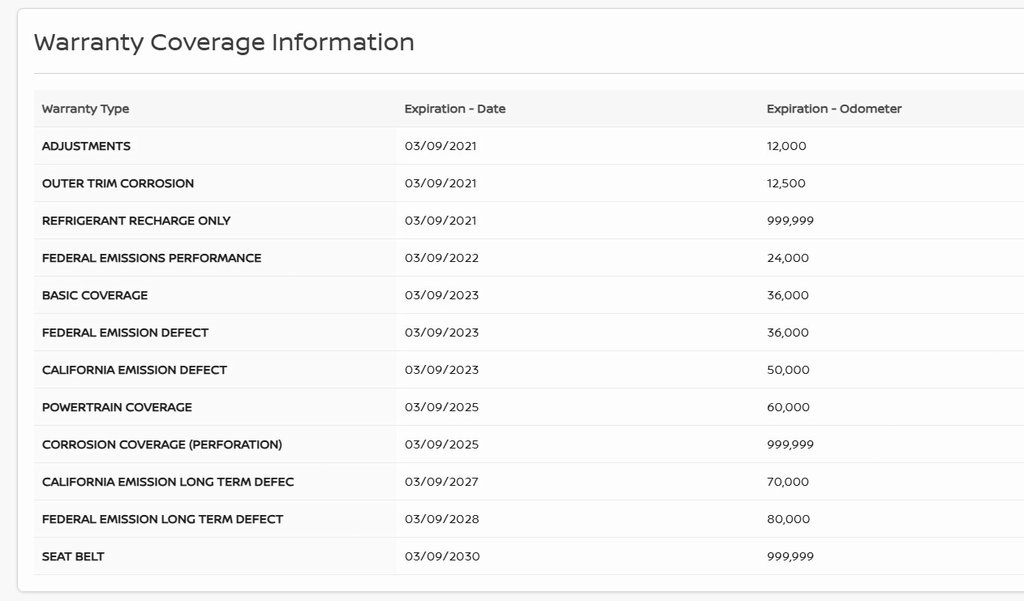This screenshot has height=601, width=1024.
Task: Select the FEDERAL EMISSION DEFECT entry
Action: [x=125, y=333]
